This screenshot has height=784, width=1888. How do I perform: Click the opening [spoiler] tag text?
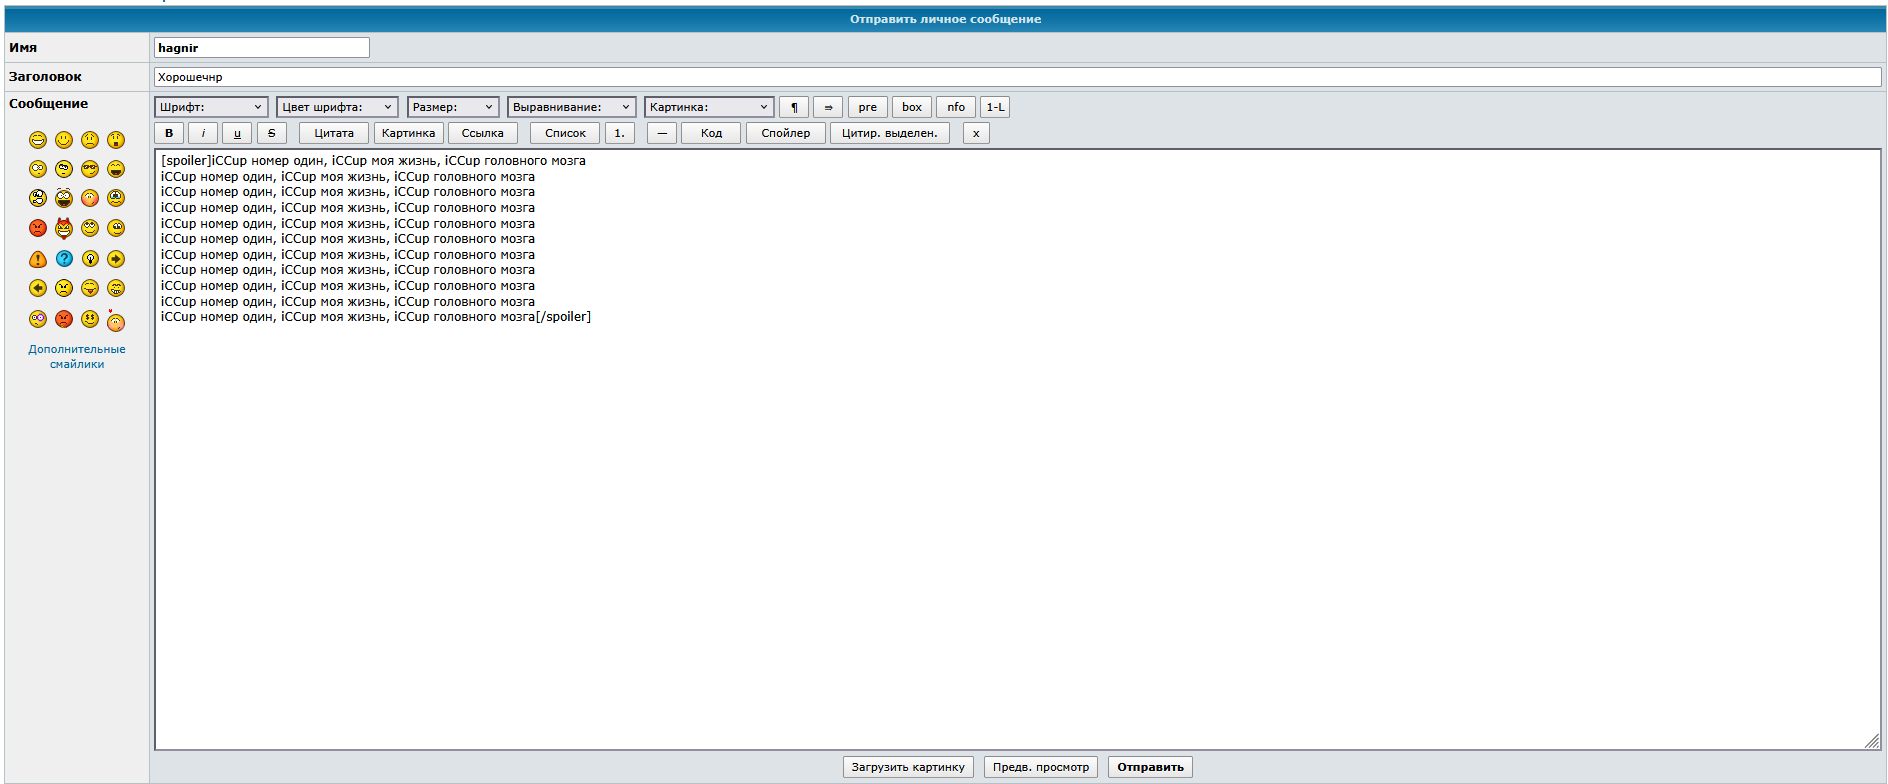coord(186,161)
